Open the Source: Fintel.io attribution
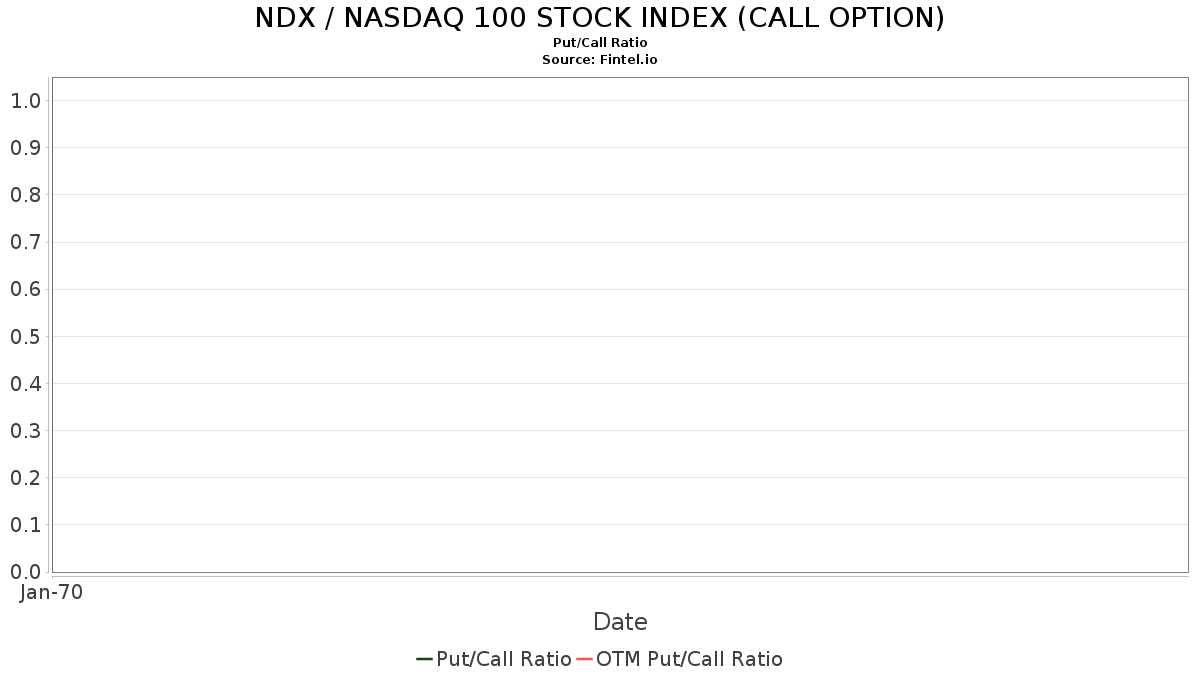The image size is (1200, 675). point(600,60)
